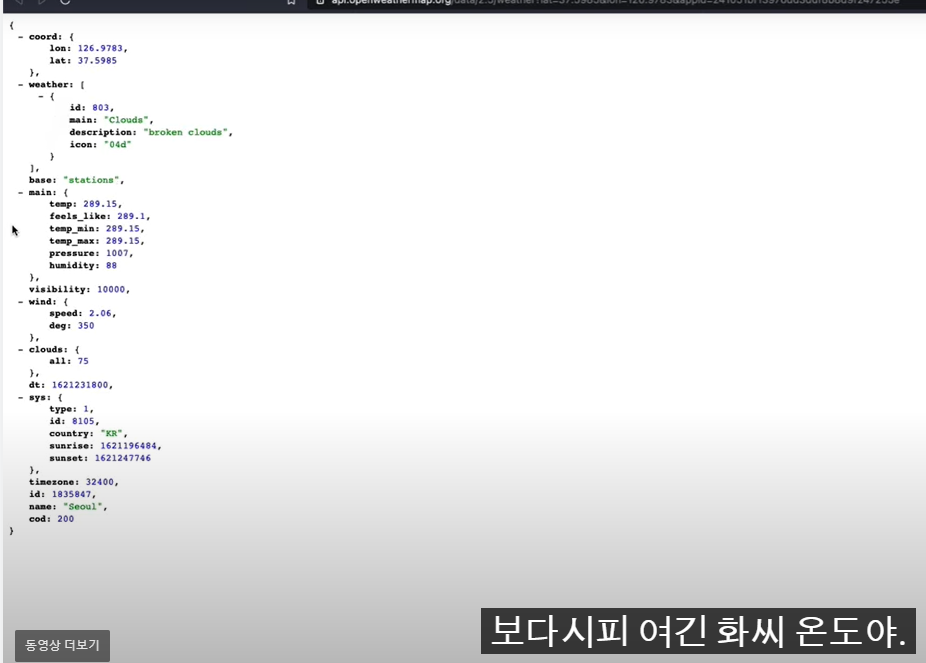This screenshot has height=663, width=926.
Task: Click the wind speed value 2.06
Action: 100,313
